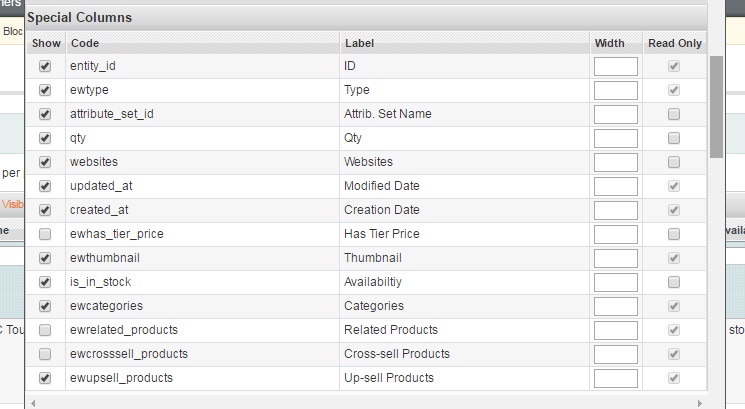Click Width box for created_at row
The image size is (745, 409).
click(x=615, y=210)
